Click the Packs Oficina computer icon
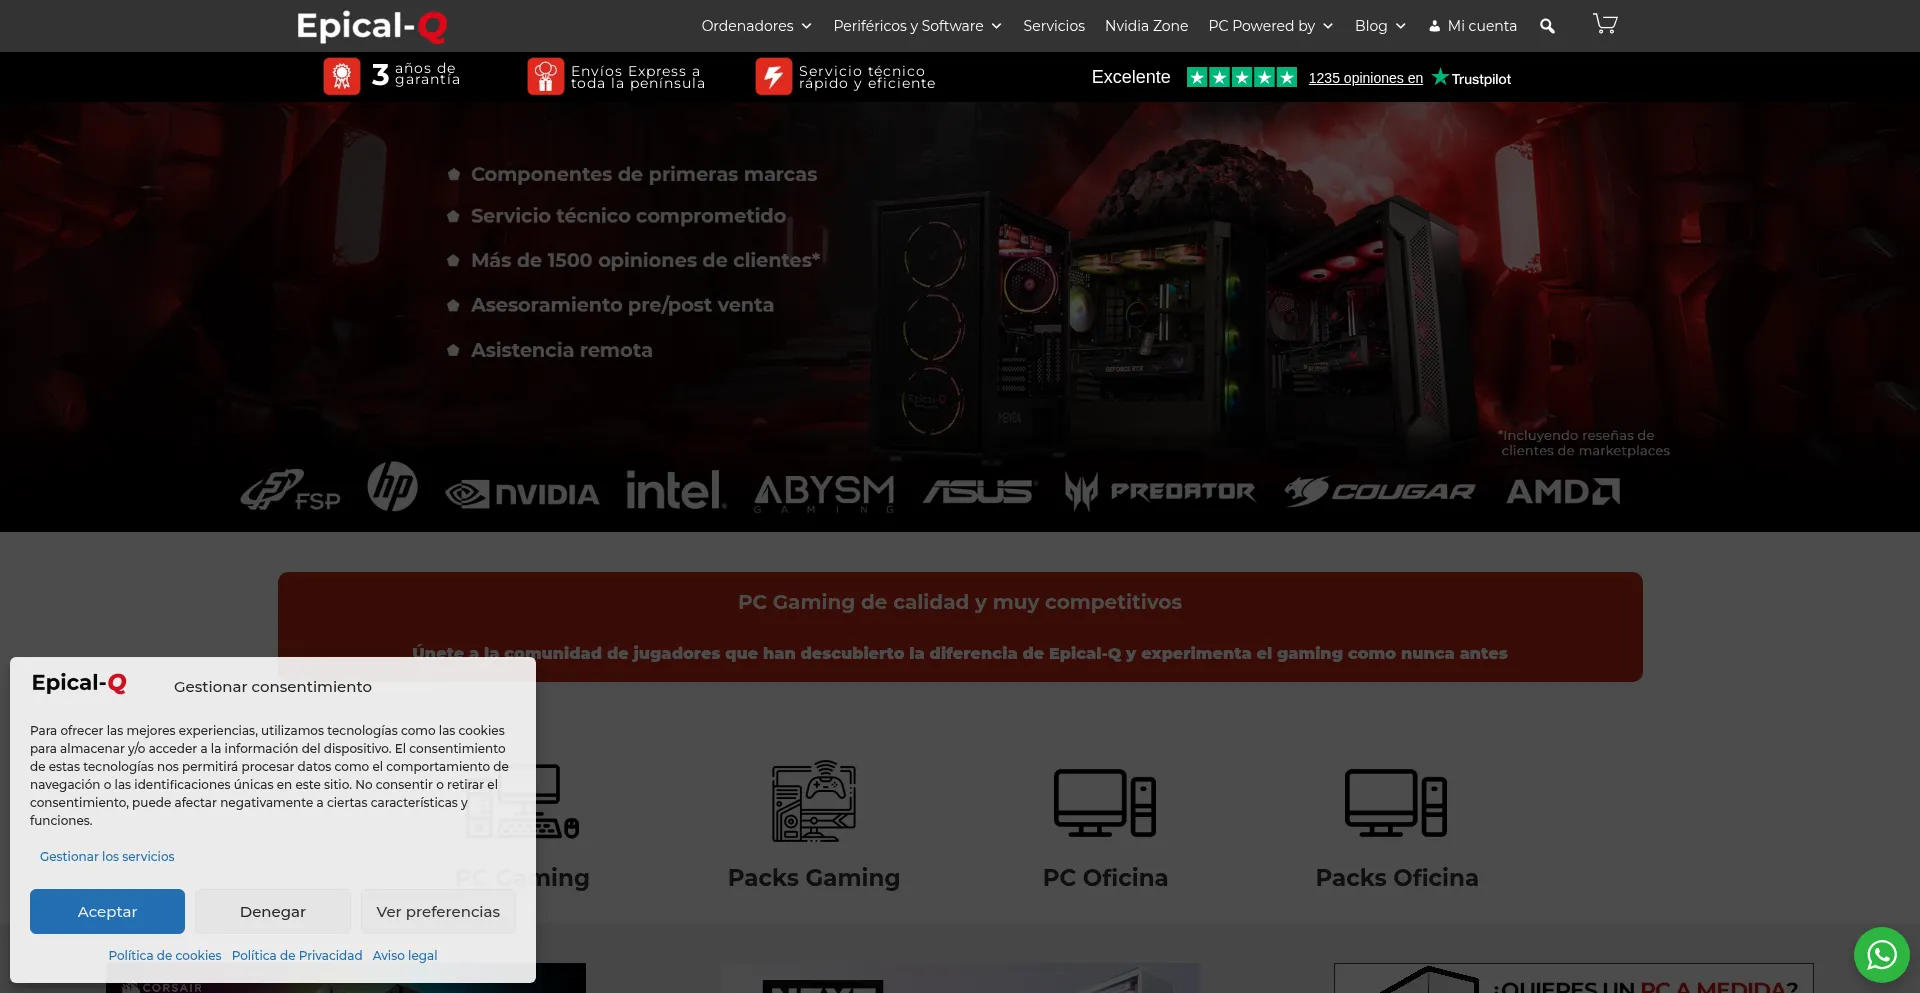This screenshot has width=1920, height=993. [1395, 802]
